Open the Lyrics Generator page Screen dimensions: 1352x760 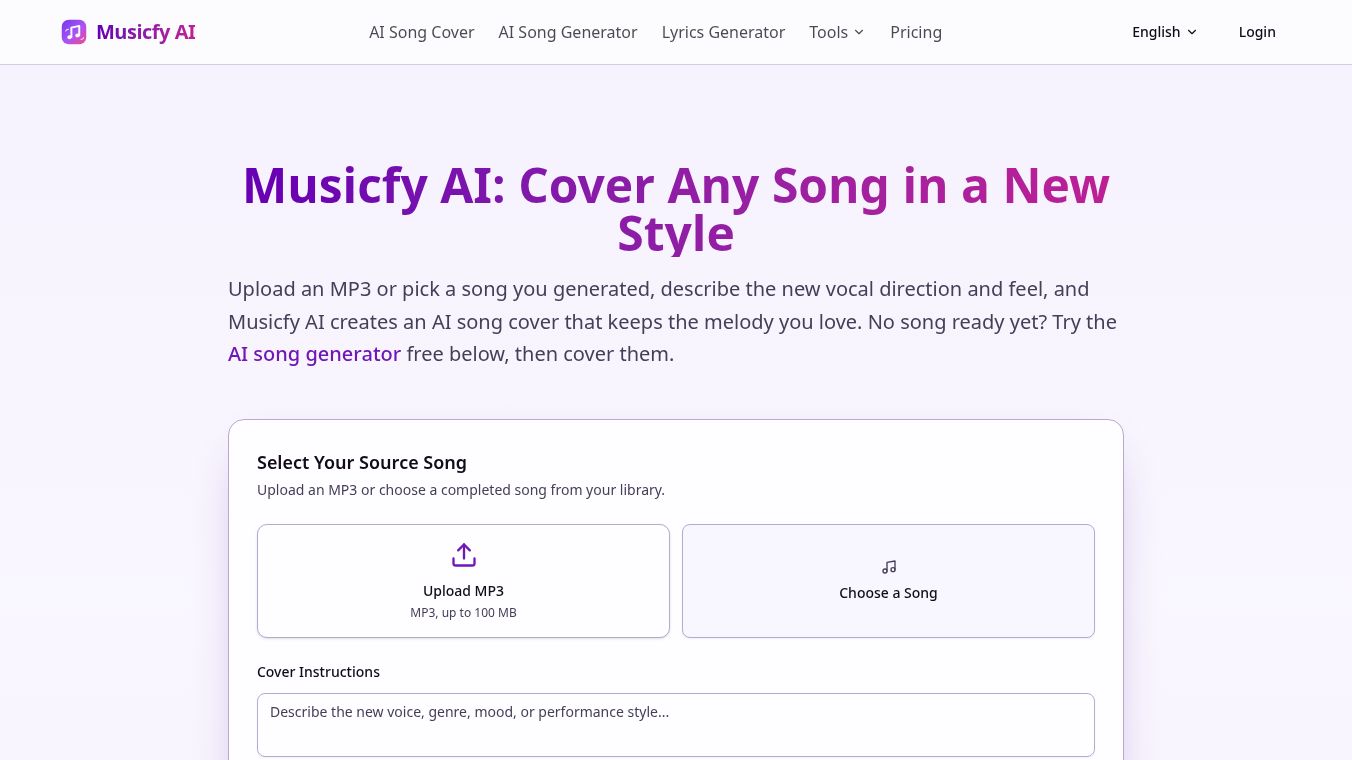[723, 32]
